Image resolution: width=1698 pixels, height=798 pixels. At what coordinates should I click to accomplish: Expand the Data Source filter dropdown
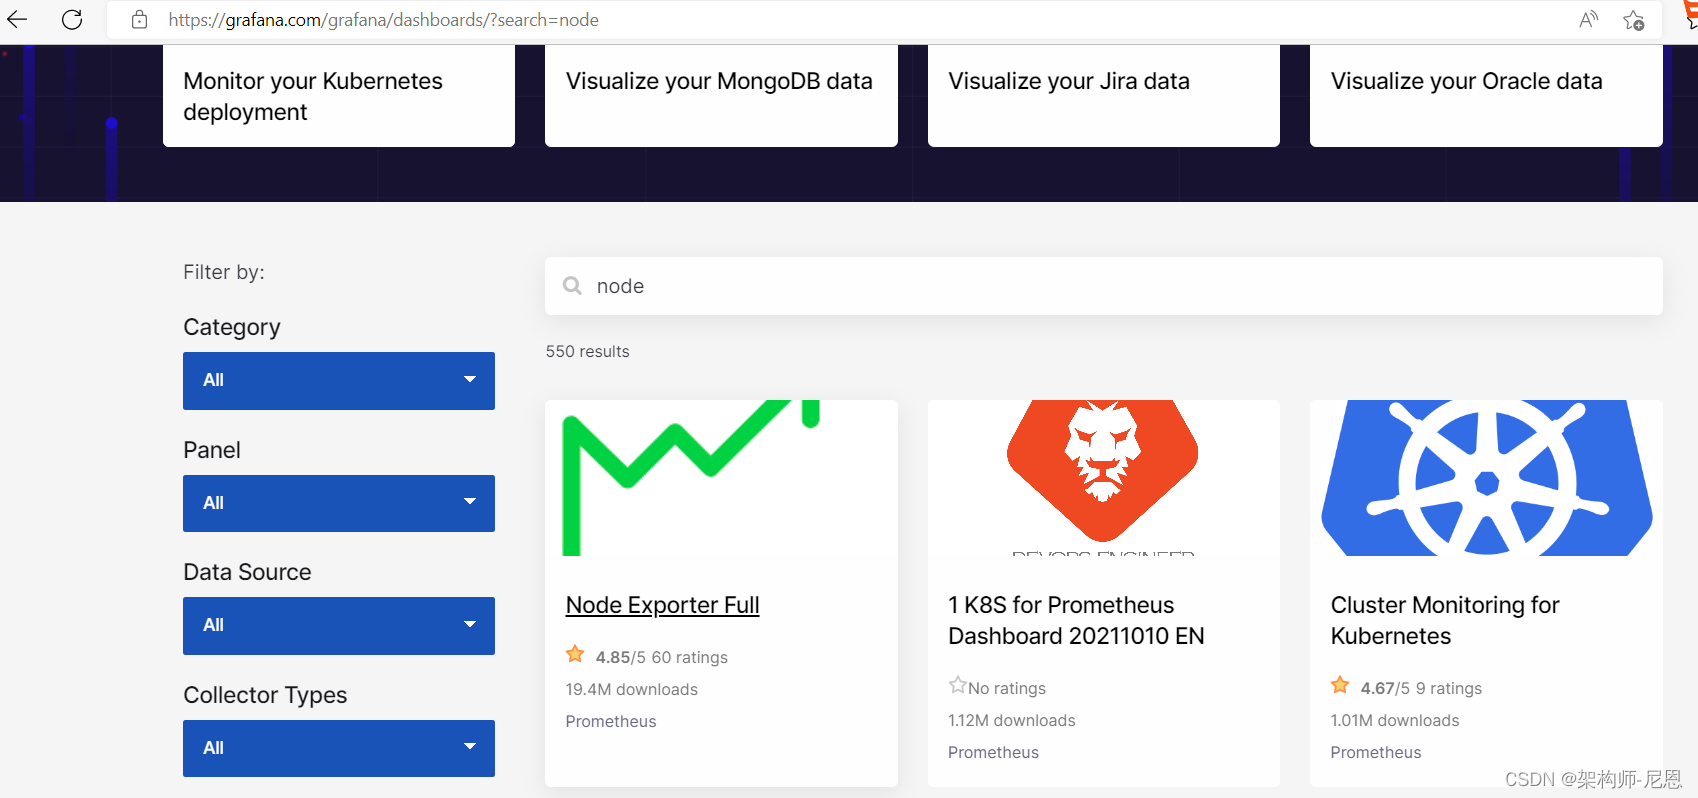339,625
